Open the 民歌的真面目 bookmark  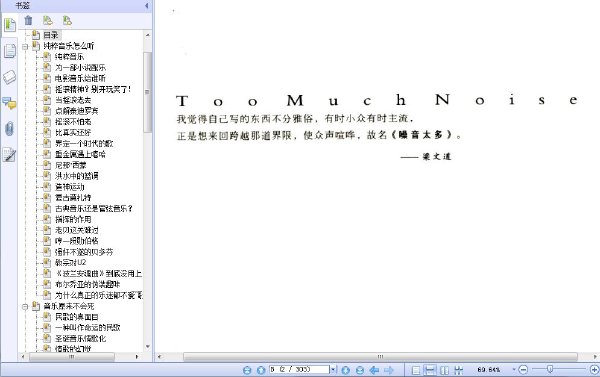tap(77, 317)
